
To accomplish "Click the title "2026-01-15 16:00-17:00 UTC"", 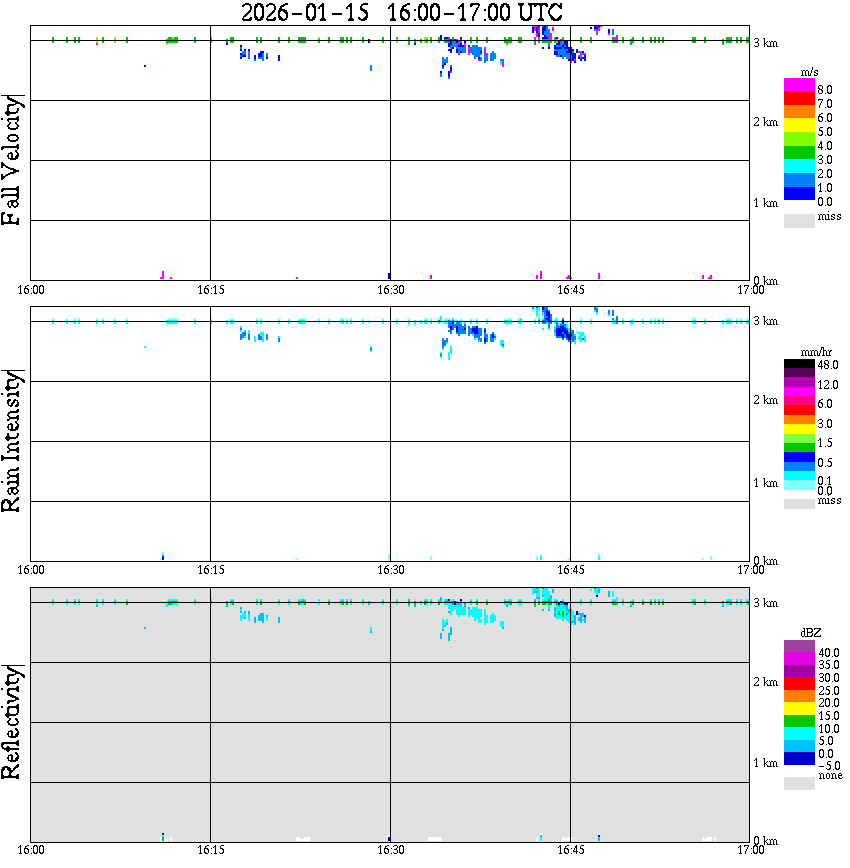I will coord(401,12).
